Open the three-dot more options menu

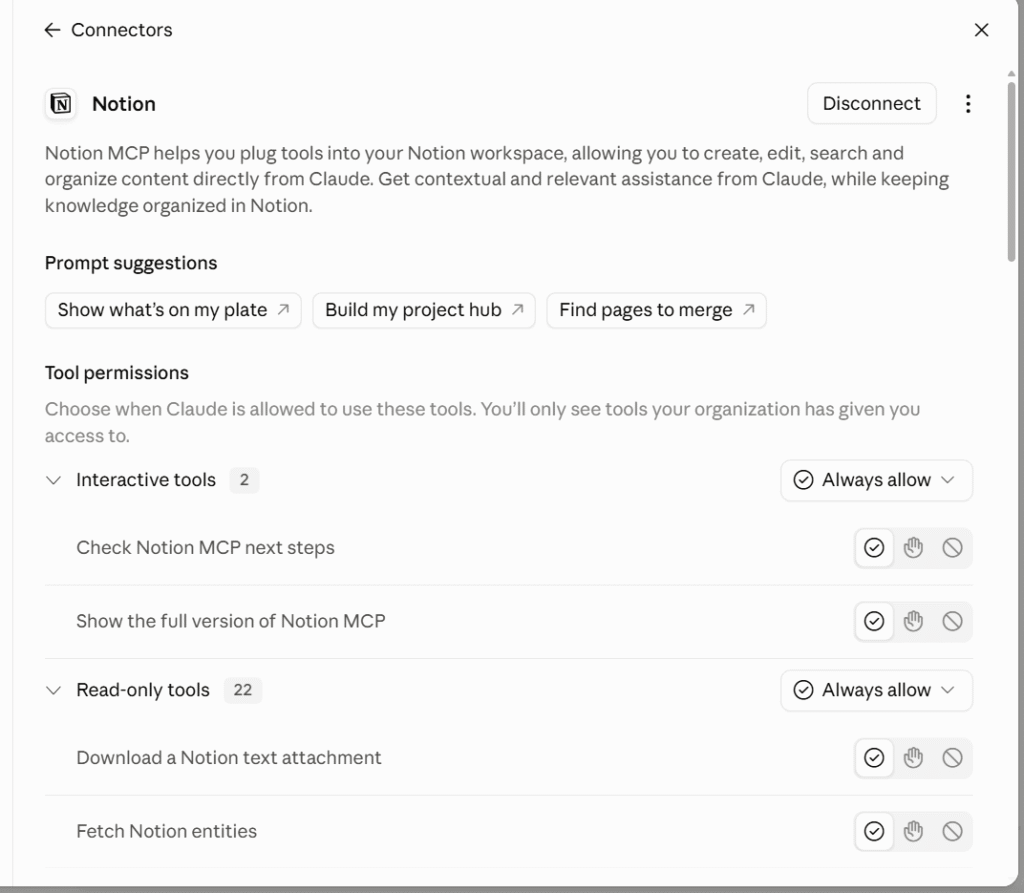pyautogui.click(x=968, y=104)
